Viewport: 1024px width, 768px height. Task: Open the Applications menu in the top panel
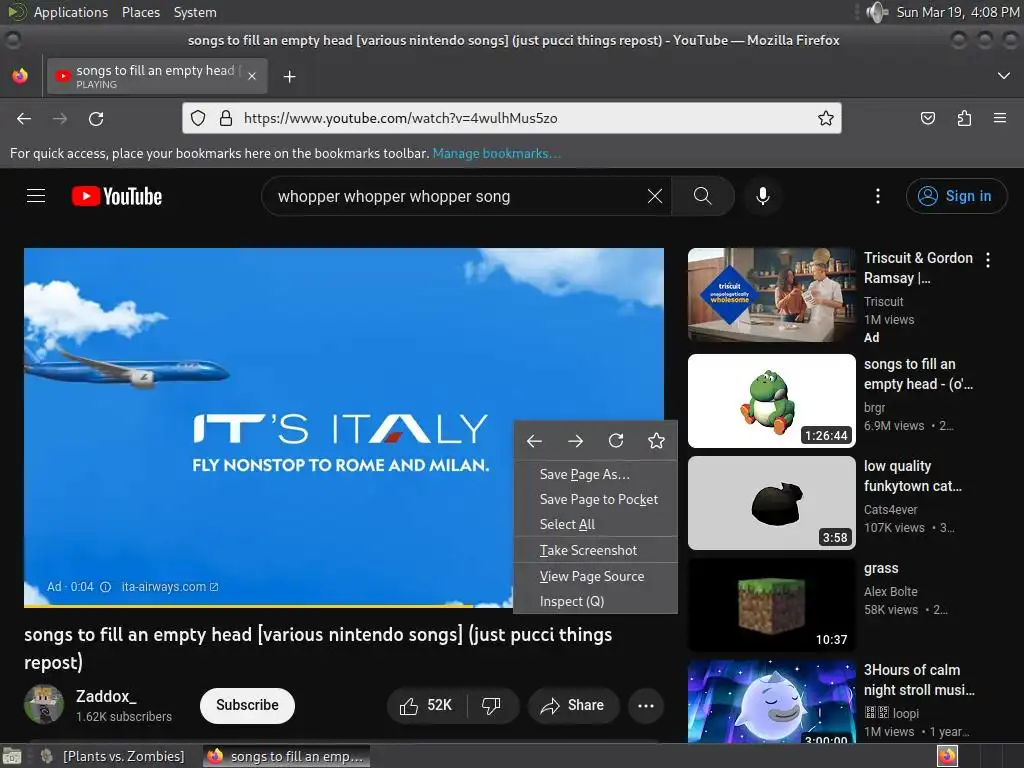71,12
